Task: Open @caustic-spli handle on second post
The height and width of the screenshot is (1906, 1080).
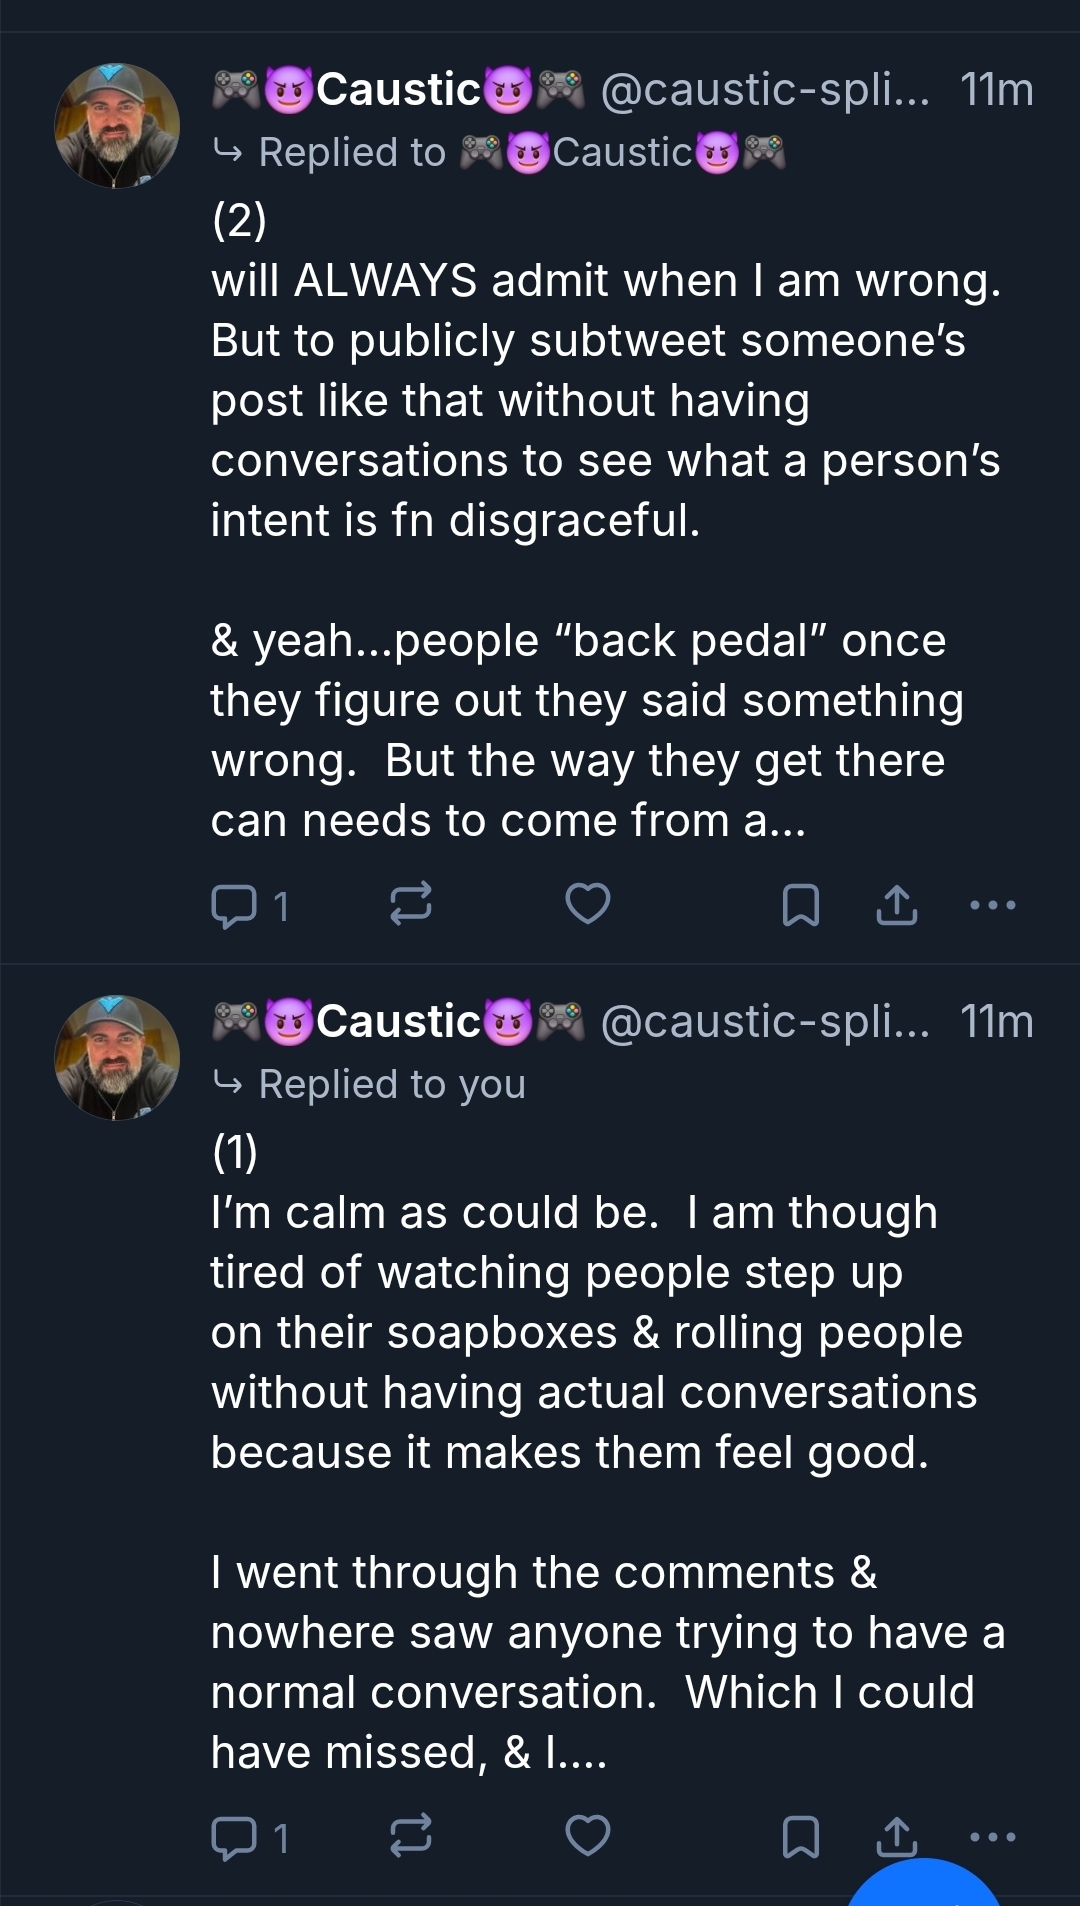Action: [765, 1022]
